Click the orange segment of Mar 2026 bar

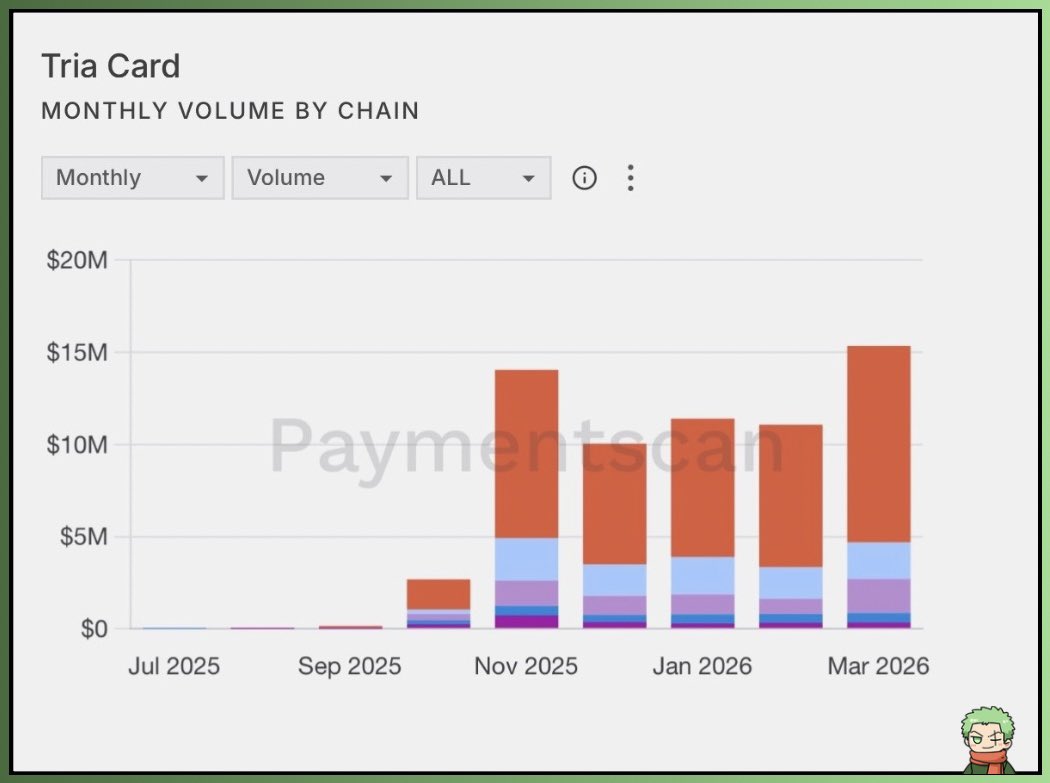(x=879, y=444)
